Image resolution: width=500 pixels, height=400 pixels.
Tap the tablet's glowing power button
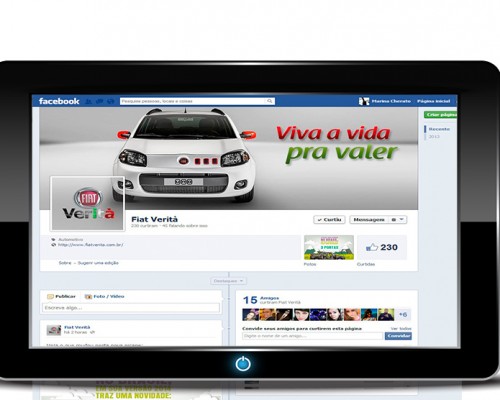point(243,364)
